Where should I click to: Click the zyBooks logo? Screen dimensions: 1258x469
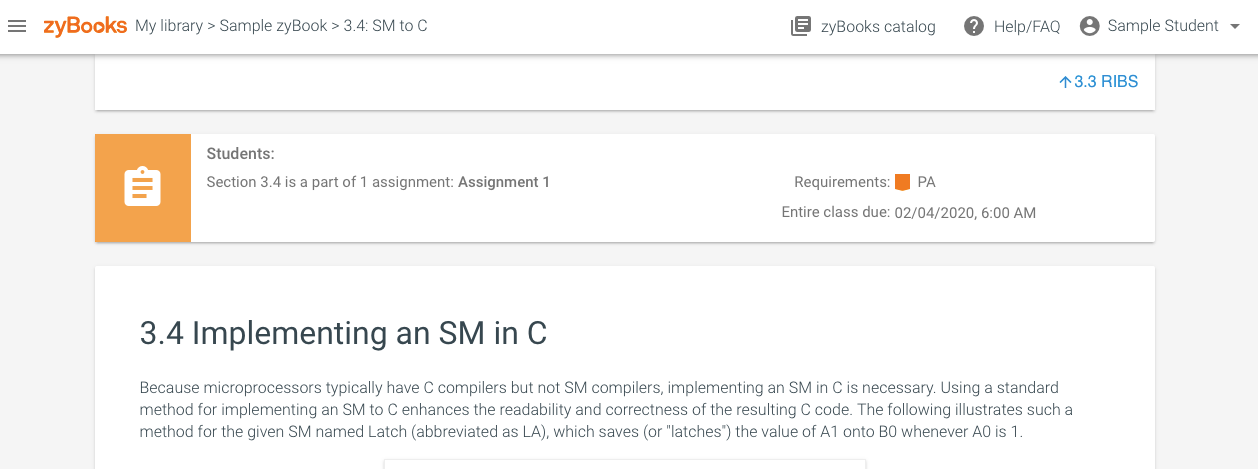click(x=85, y=26)
